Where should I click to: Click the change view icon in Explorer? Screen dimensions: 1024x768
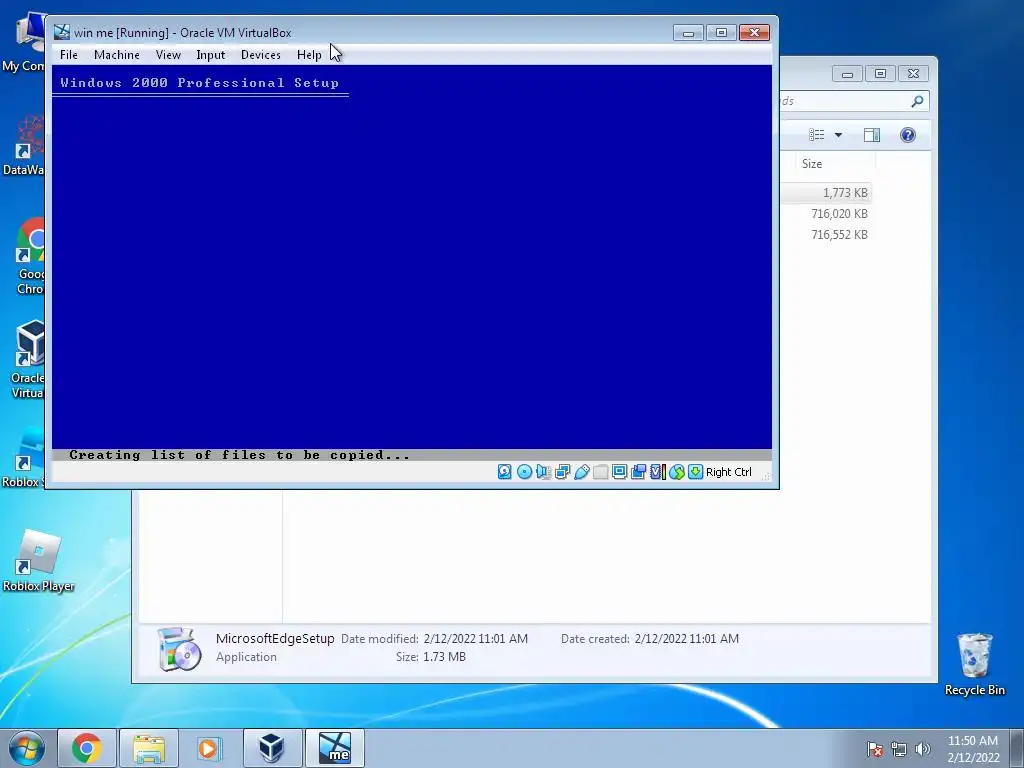pyautogui.click(x=816, y=135)
